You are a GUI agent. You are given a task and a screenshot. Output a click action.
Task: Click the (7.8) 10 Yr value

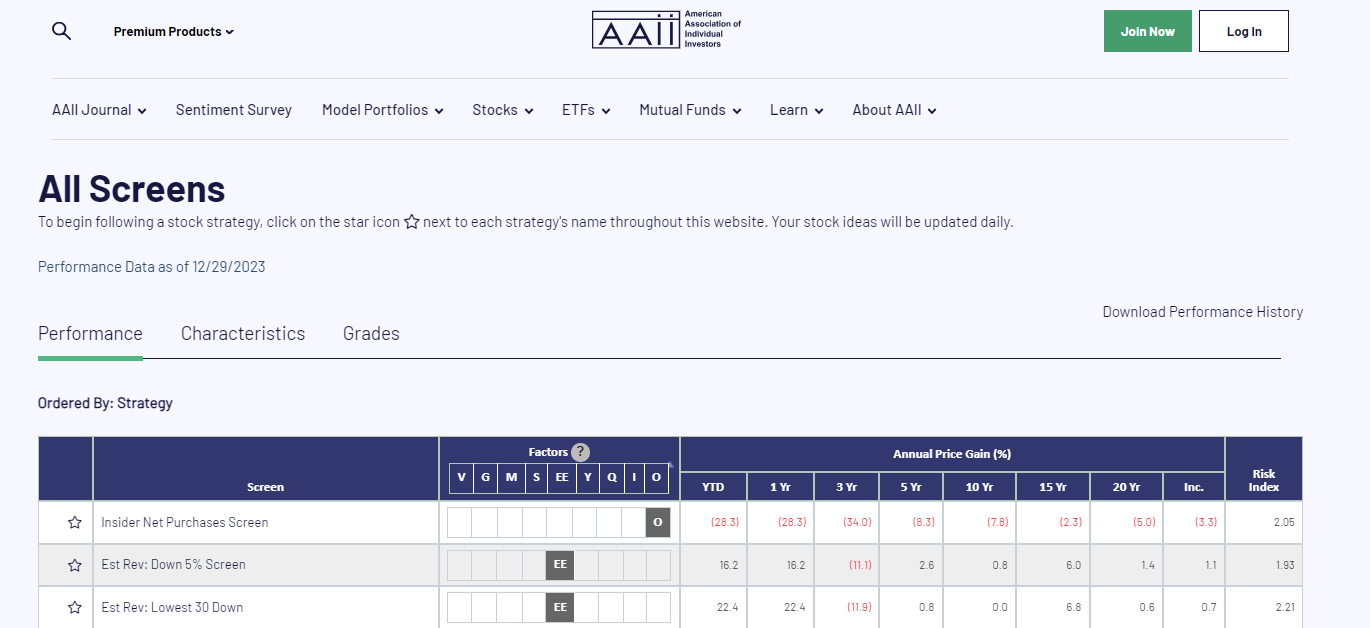pos(998,522)
